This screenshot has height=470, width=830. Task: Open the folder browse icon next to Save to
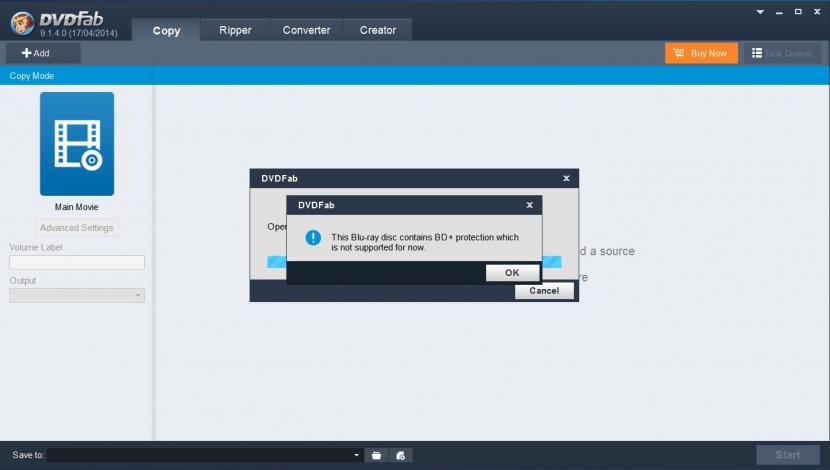(376, 455)
